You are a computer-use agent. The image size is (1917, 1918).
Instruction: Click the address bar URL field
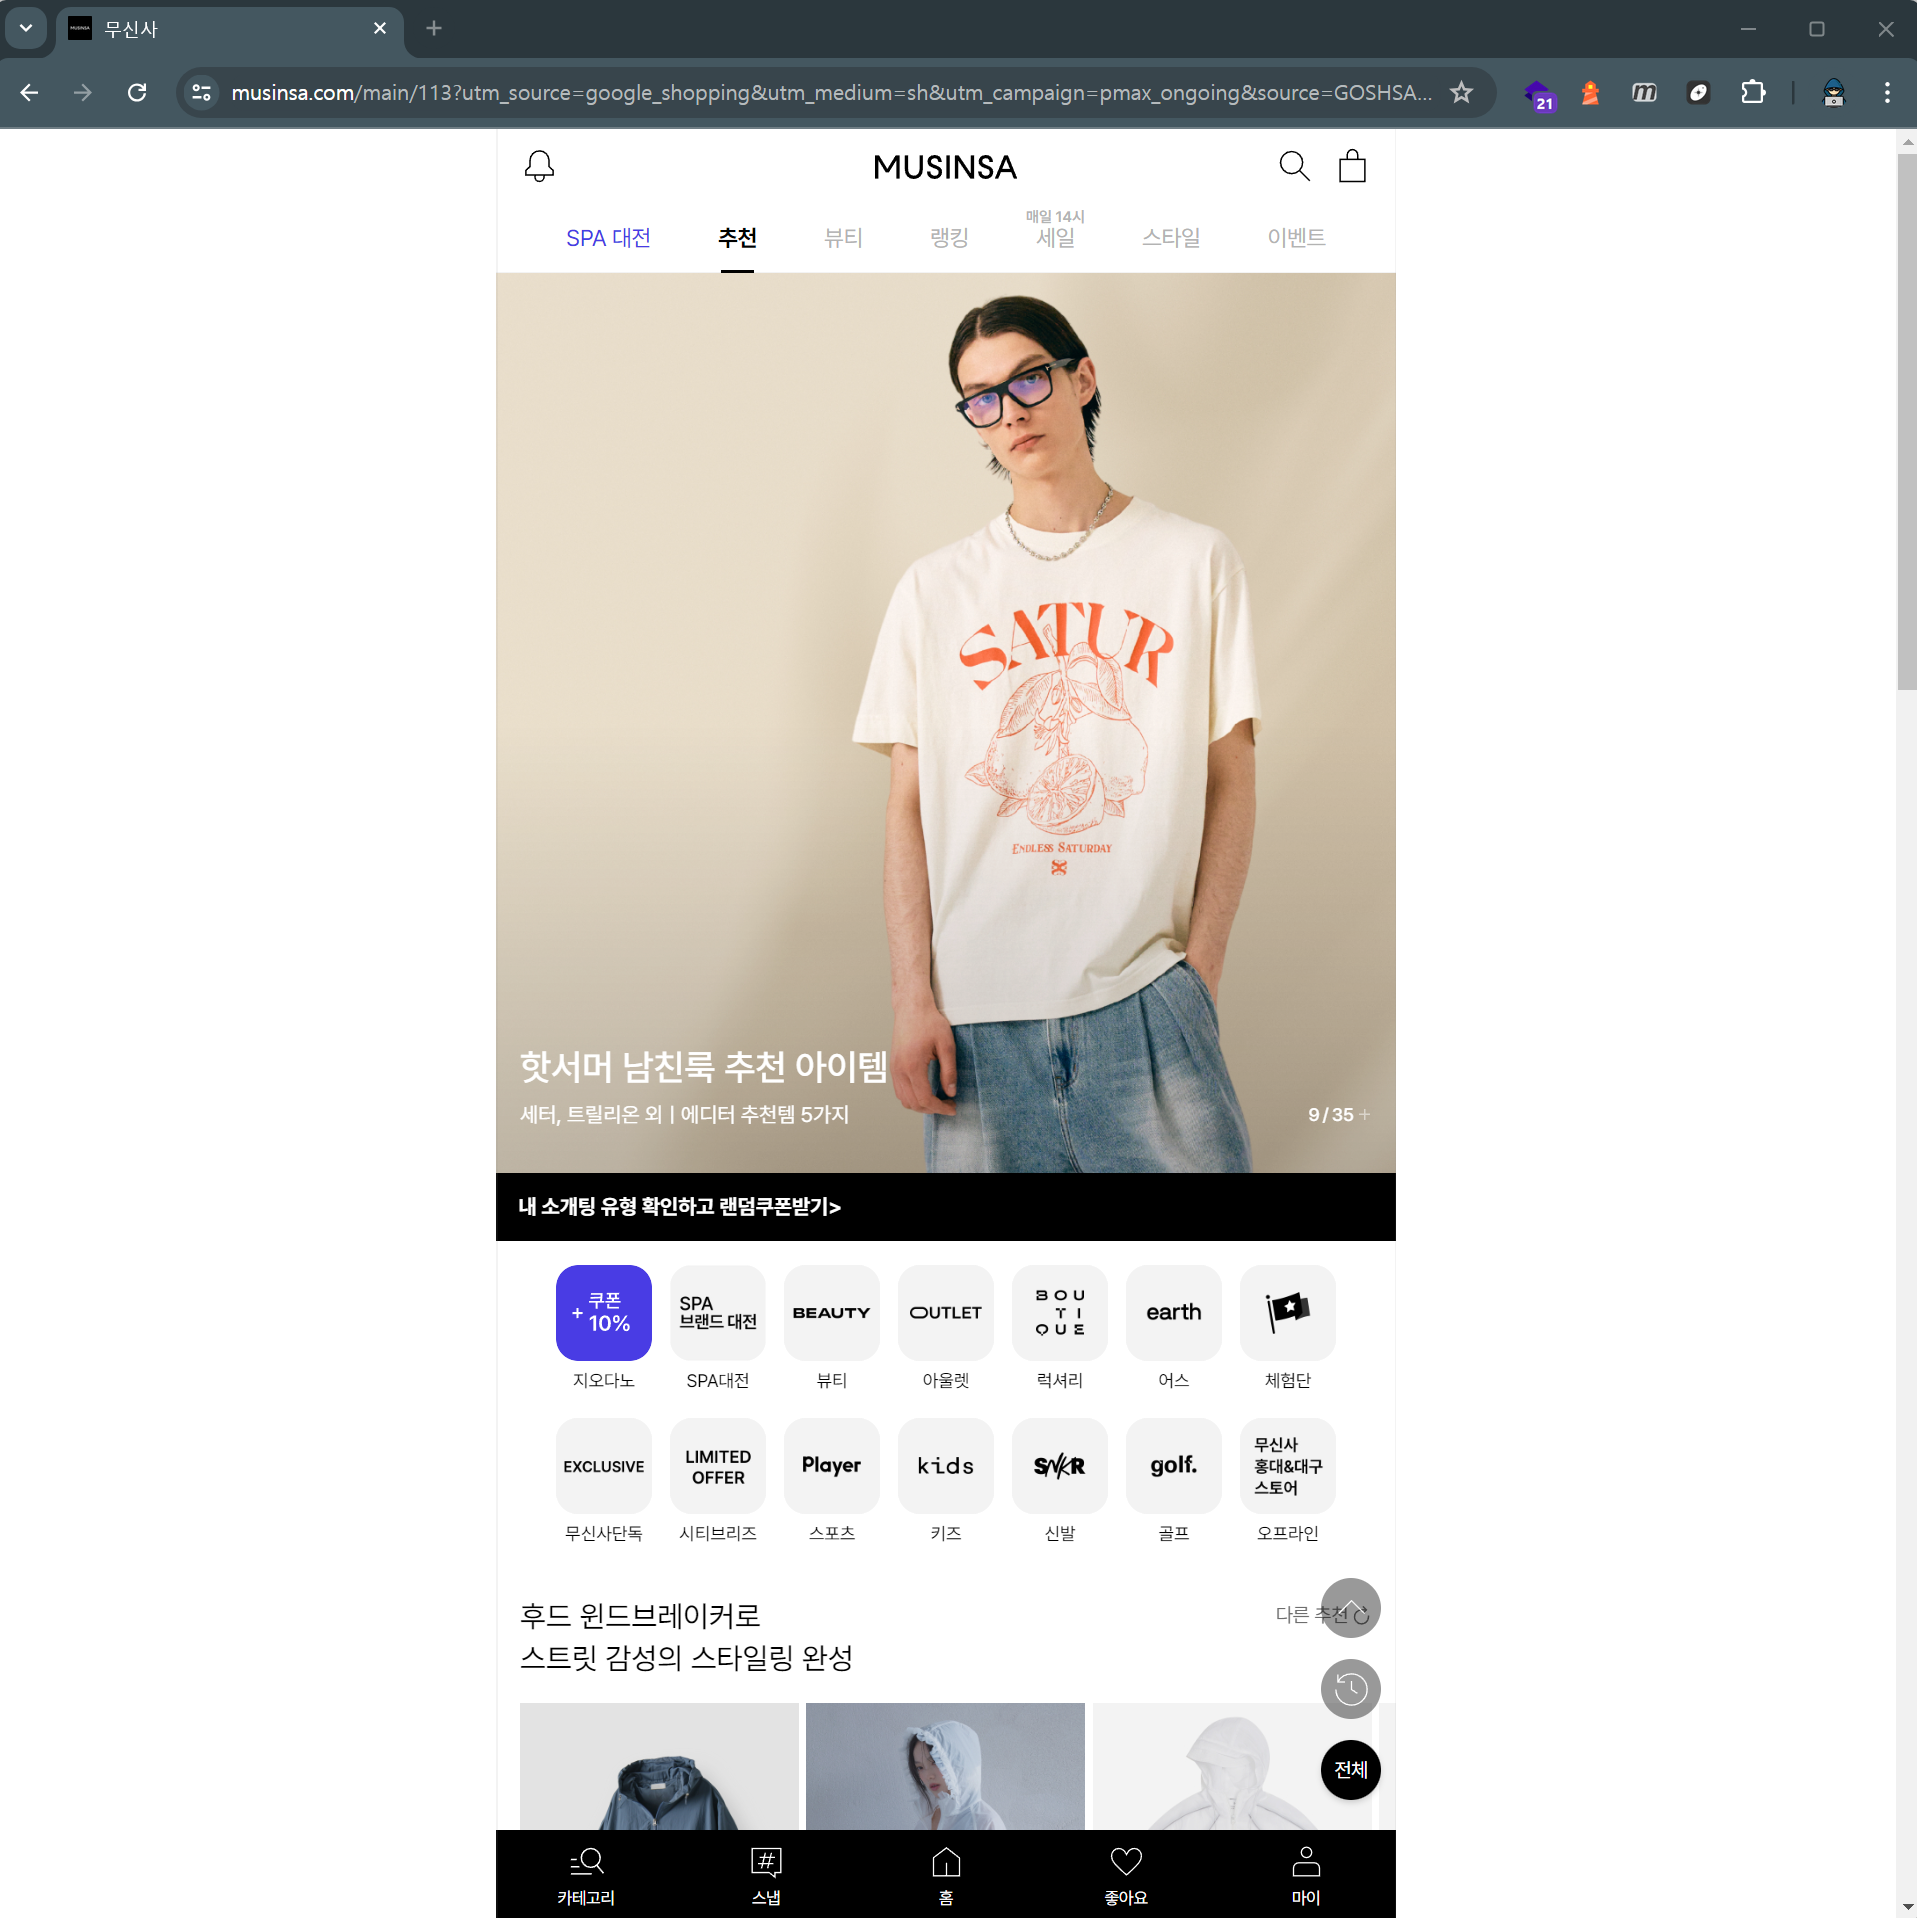[x=832, y=93]
